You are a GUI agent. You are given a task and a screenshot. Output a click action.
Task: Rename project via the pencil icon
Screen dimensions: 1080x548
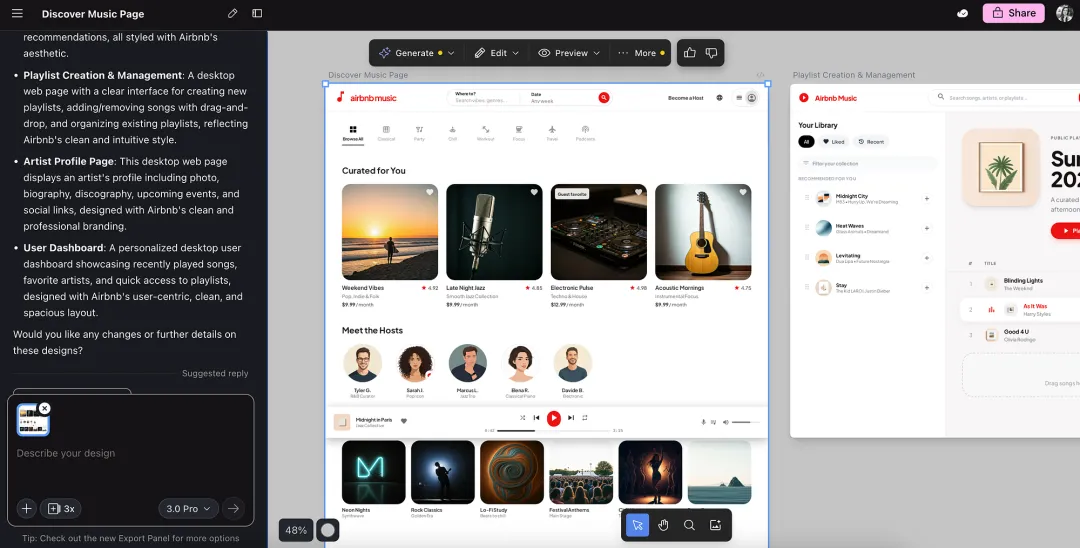click(233, 14)
